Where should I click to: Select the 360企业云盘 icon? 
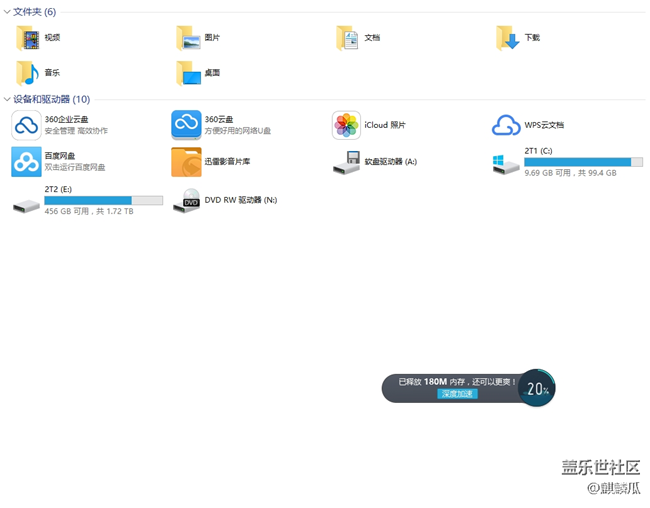coord(26,125)
